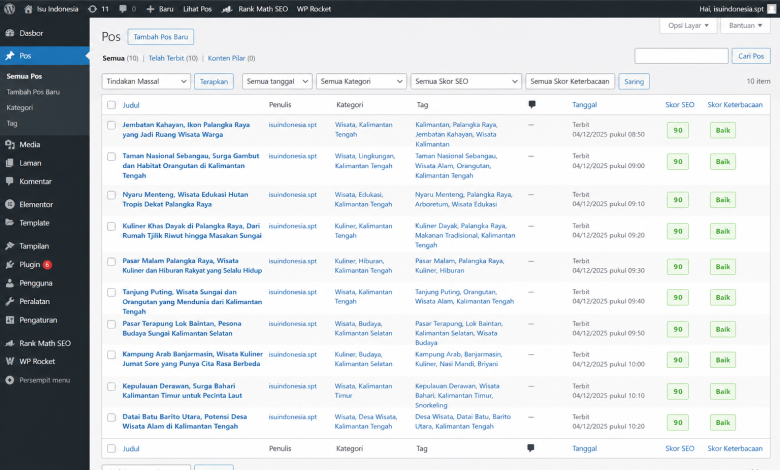Click the user avatar in admin bar

[772, 9]
